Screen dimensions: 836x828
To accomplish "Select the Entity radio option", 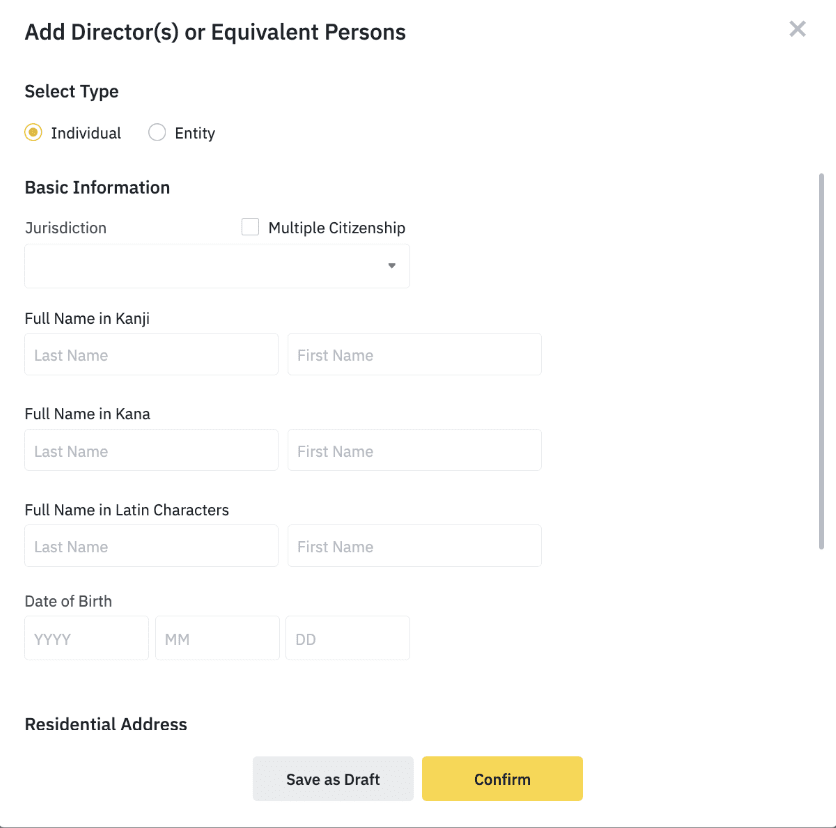I will click(x=157, y=132).
